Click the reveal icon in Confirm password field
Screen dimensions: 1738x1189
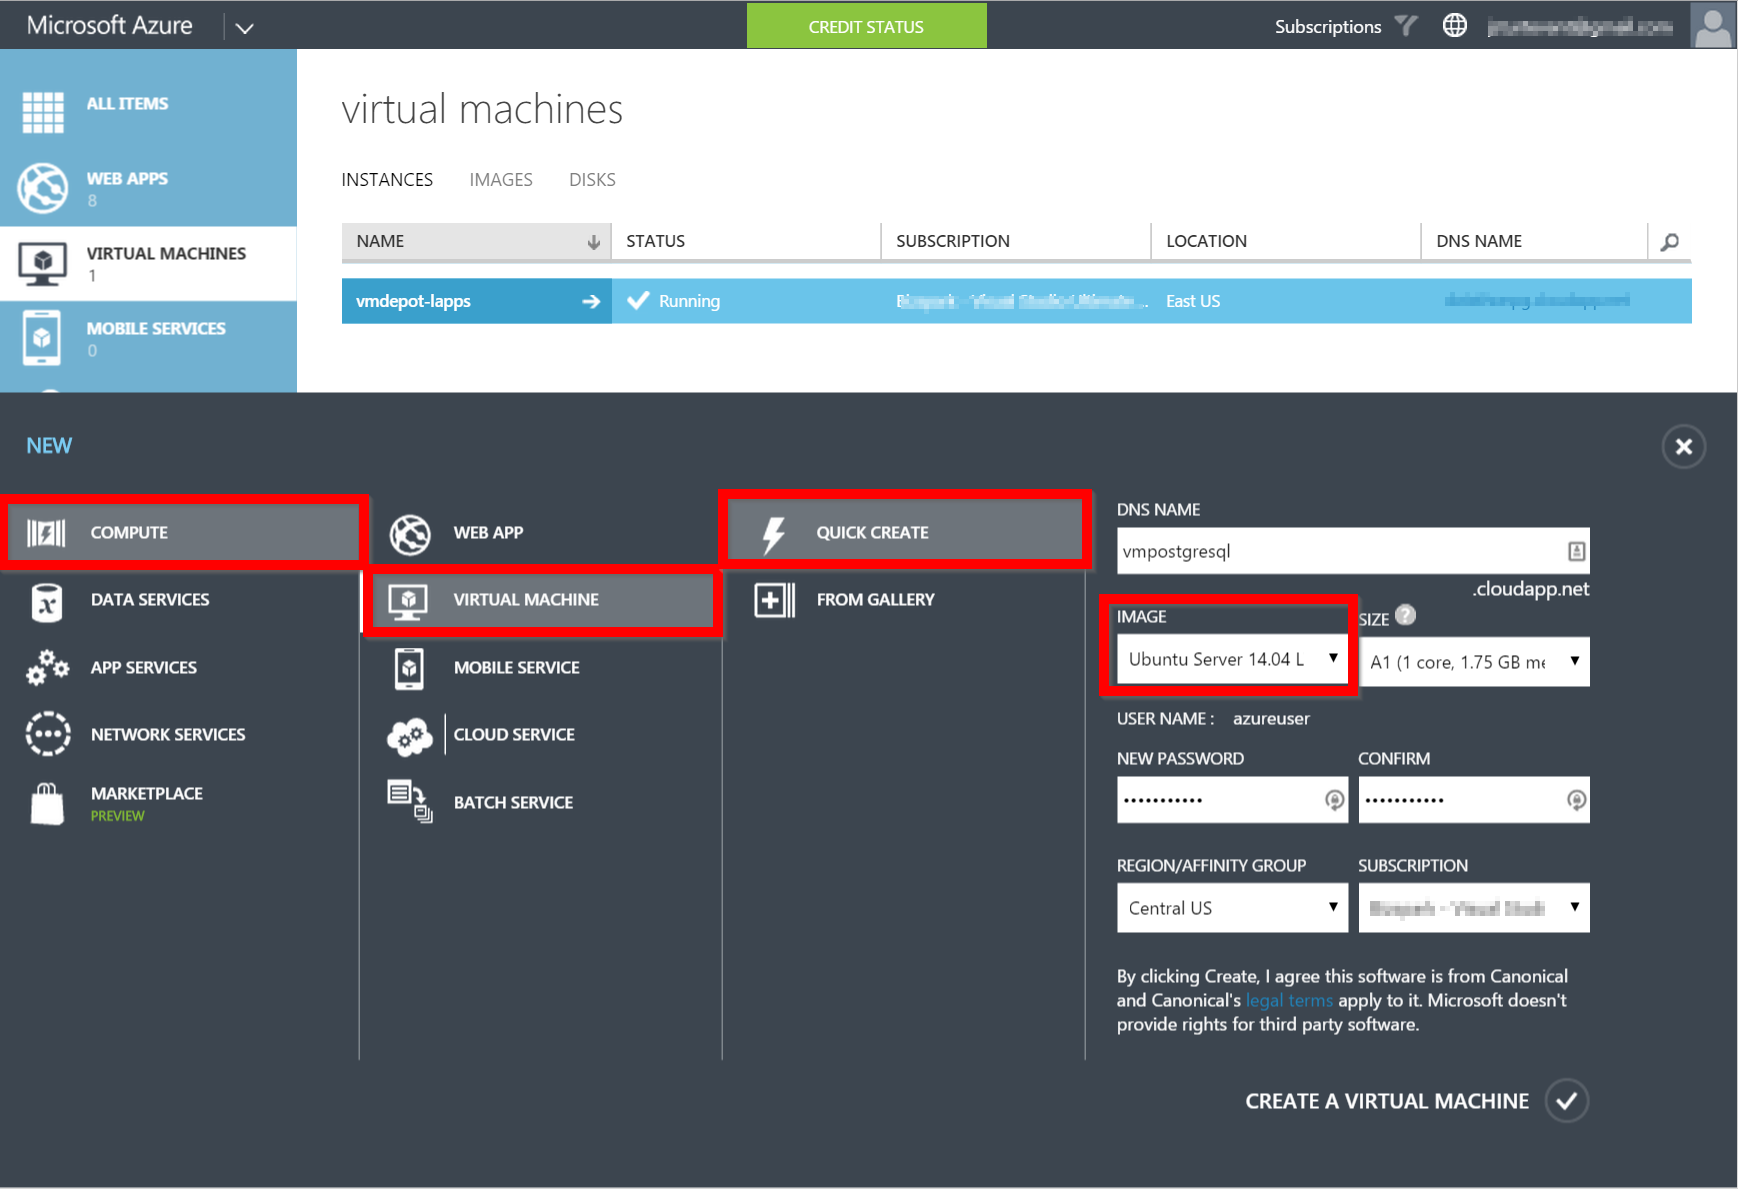[1576, 800]
